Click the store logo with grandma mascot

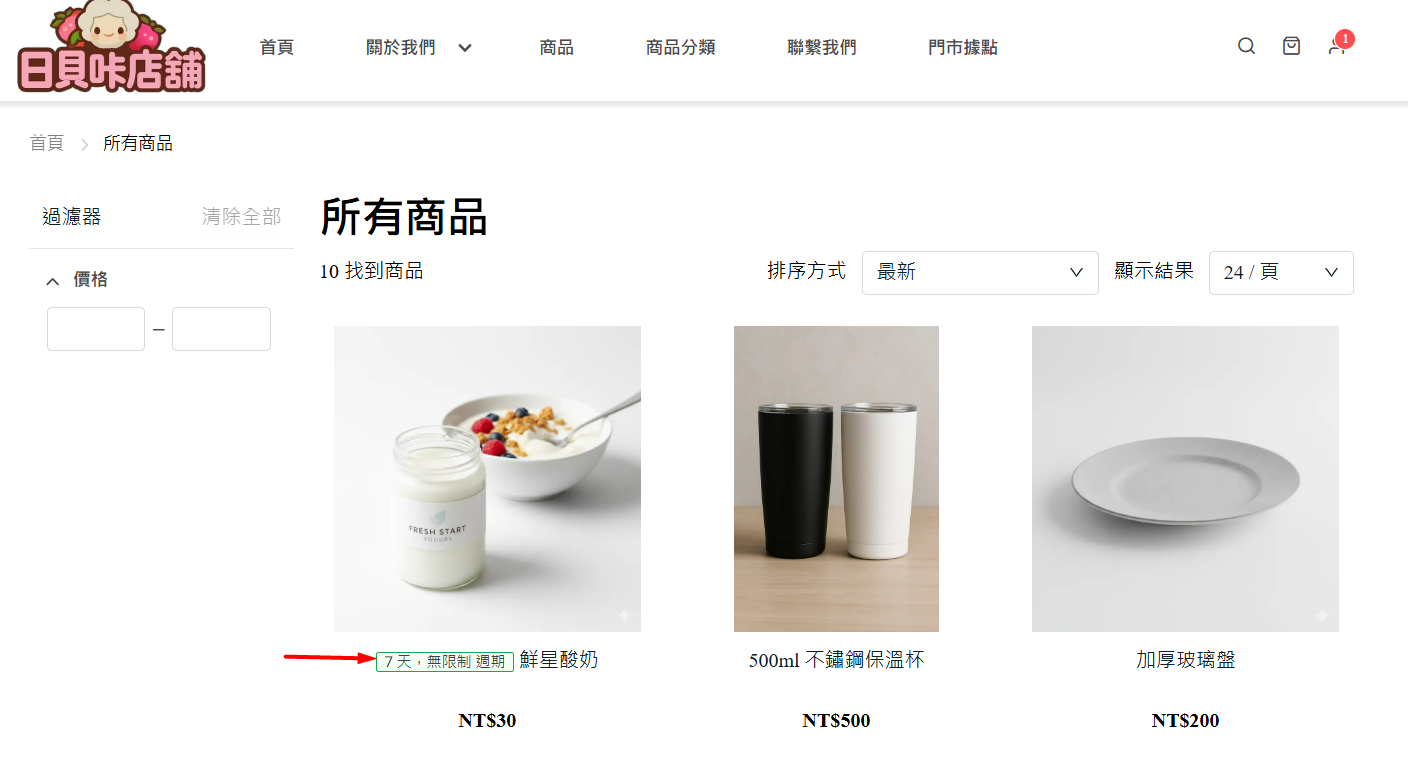pyautogui.click(x=111, y=48)
